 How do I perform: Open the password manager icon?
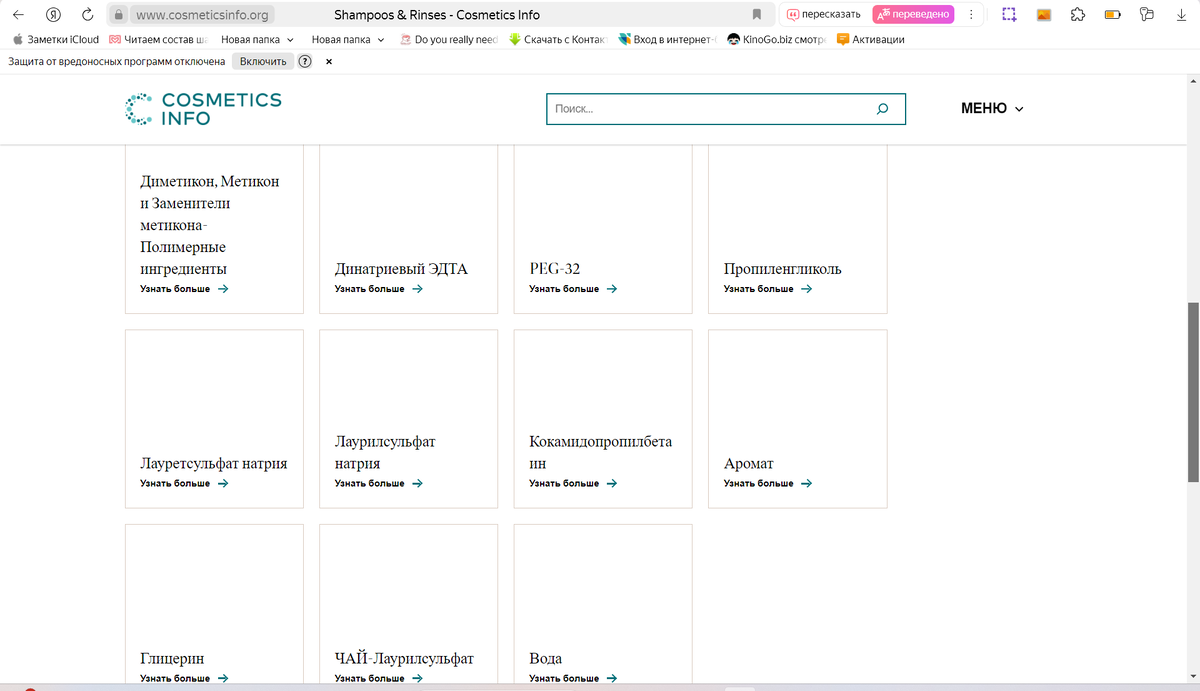click(x=1146, y=13)
